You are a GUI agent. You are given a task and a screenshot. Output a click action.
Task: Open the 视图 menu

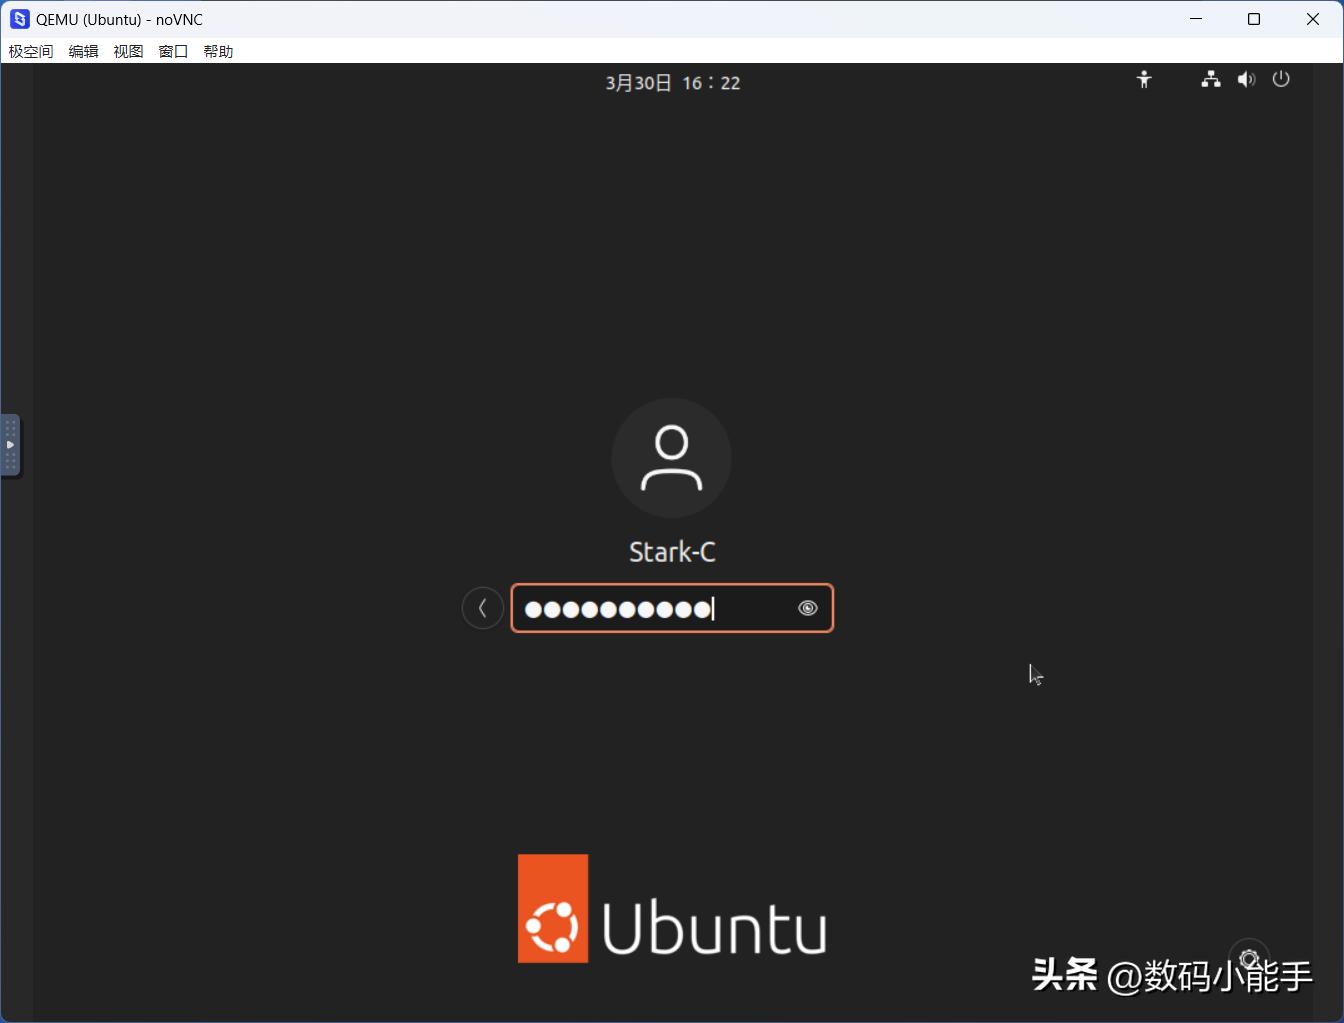pyautogui.click(x=128, y=51)
